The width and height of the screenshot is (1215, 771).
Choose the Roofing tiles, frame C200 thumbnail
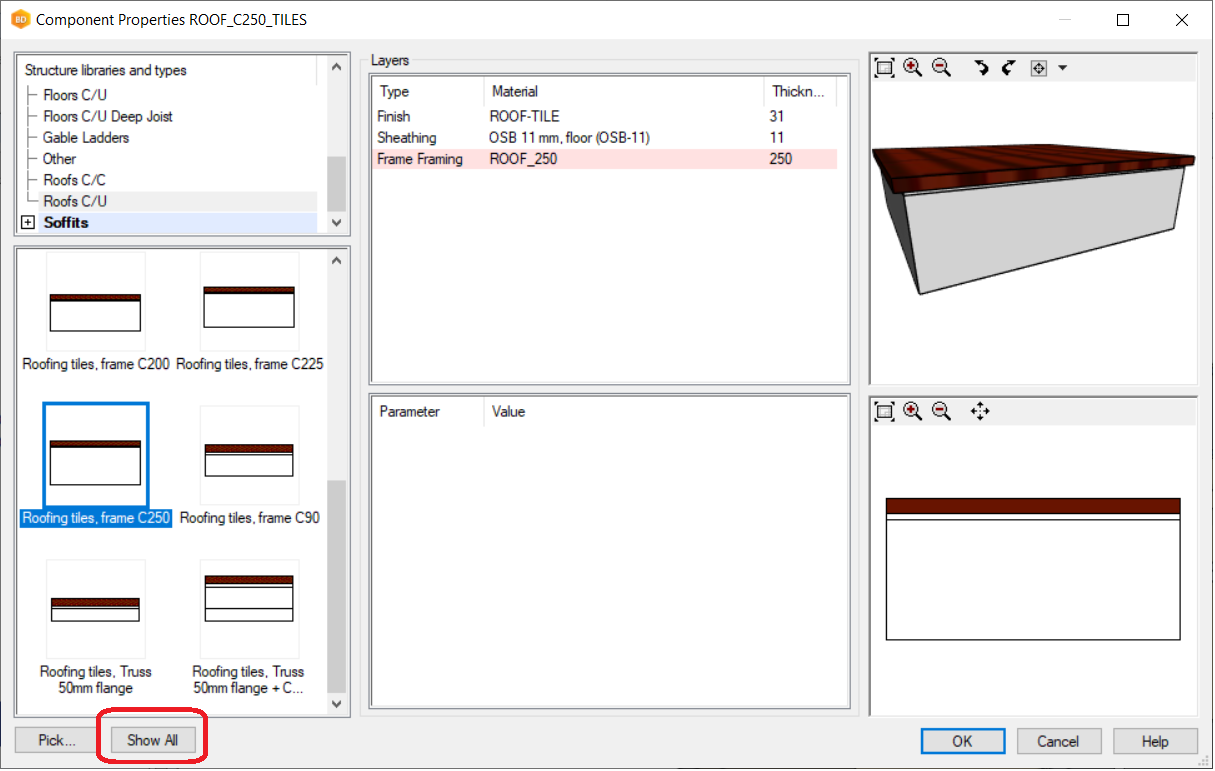(96, 312)
